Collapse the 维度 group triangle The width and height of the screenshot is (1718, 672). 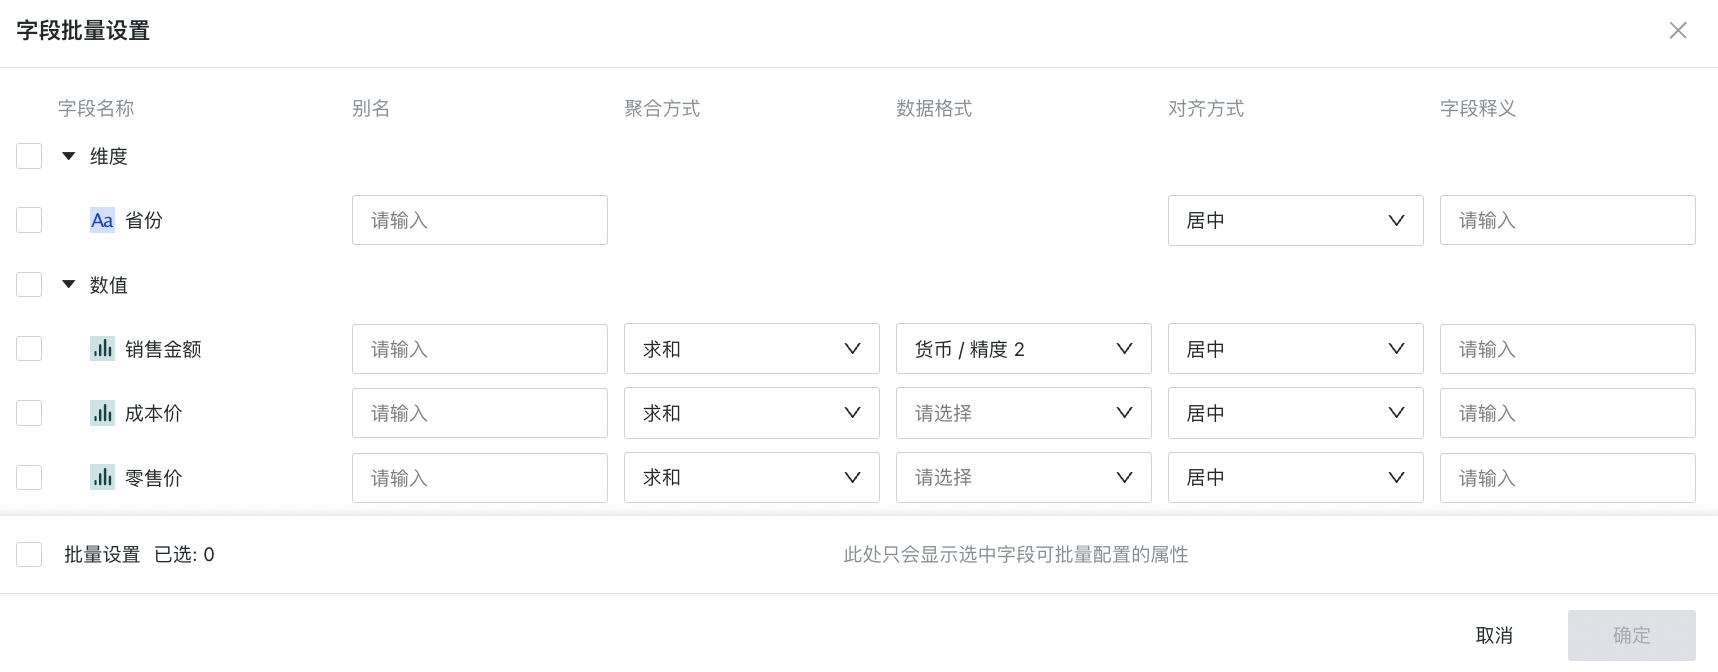(x=69, y=156)
